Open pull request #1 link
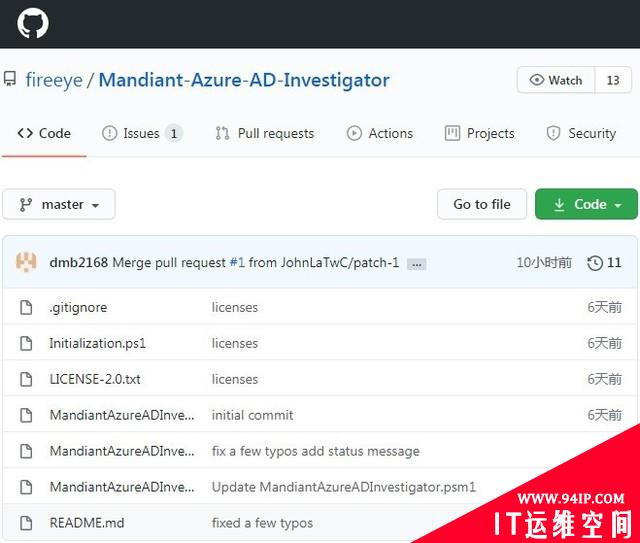 tap(237, 263)
